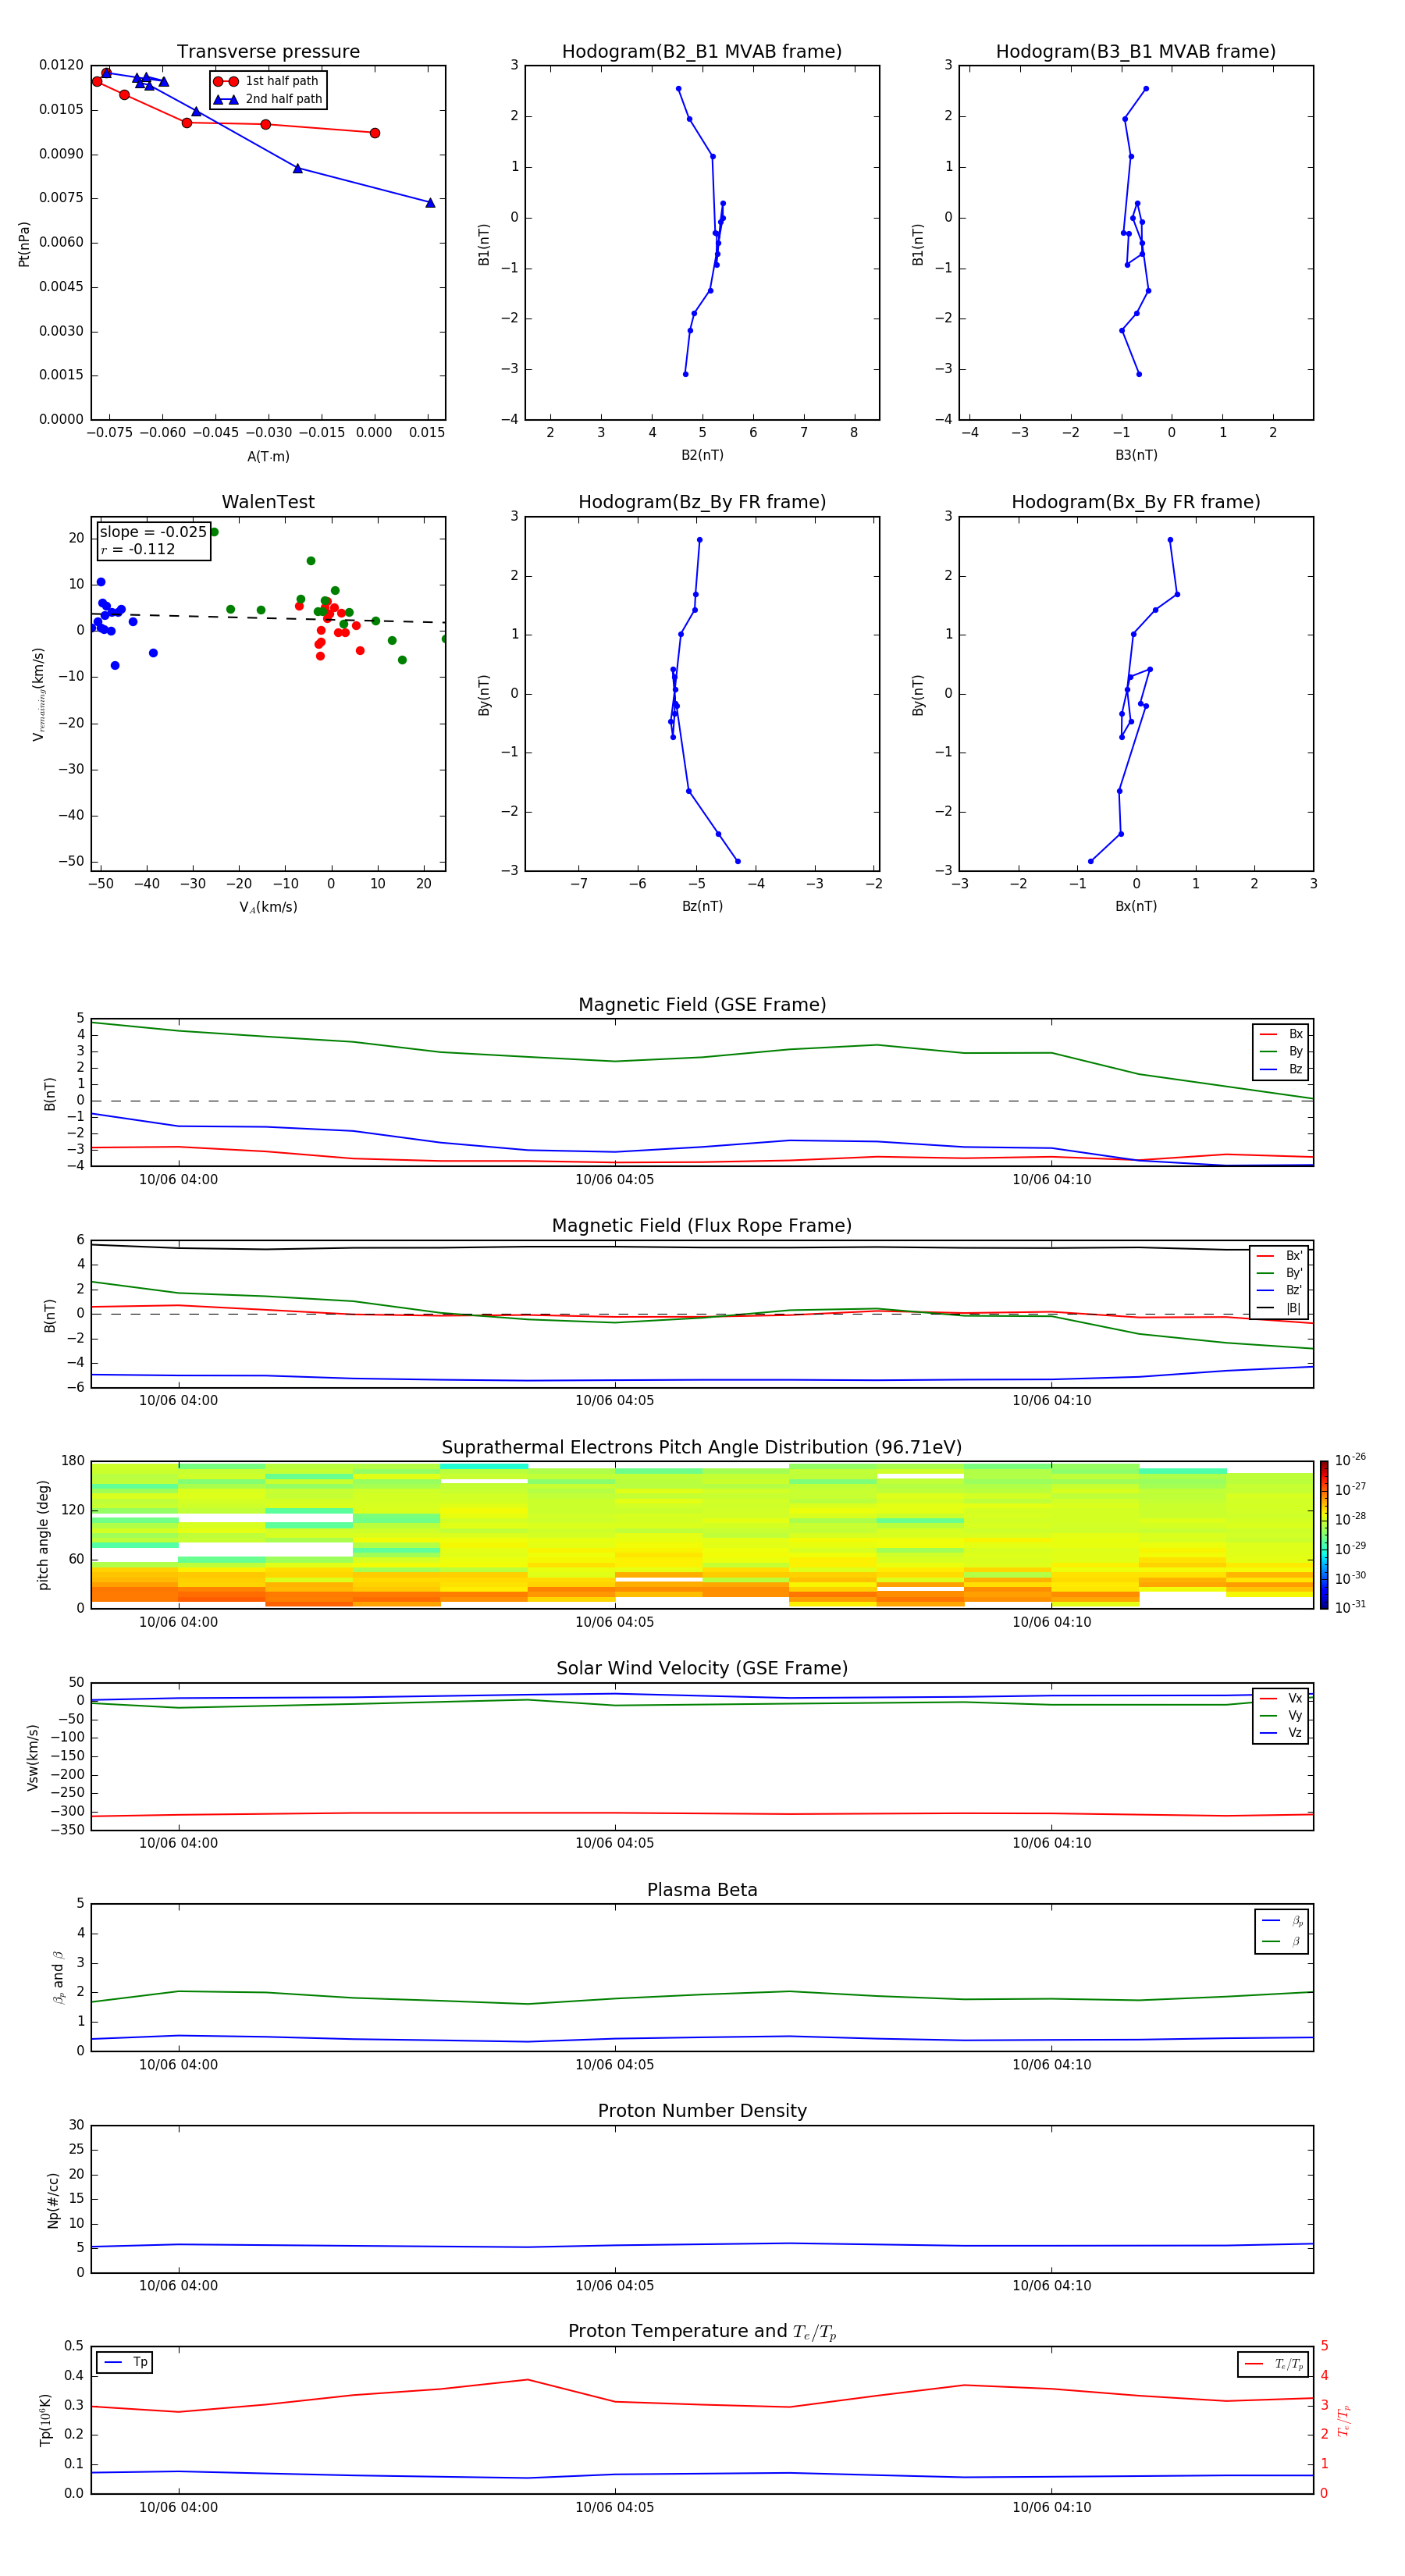Click the 'r = -0.112' annotation
Image resolution: width=1405 pixels, height=2576 pixels.
138,549
